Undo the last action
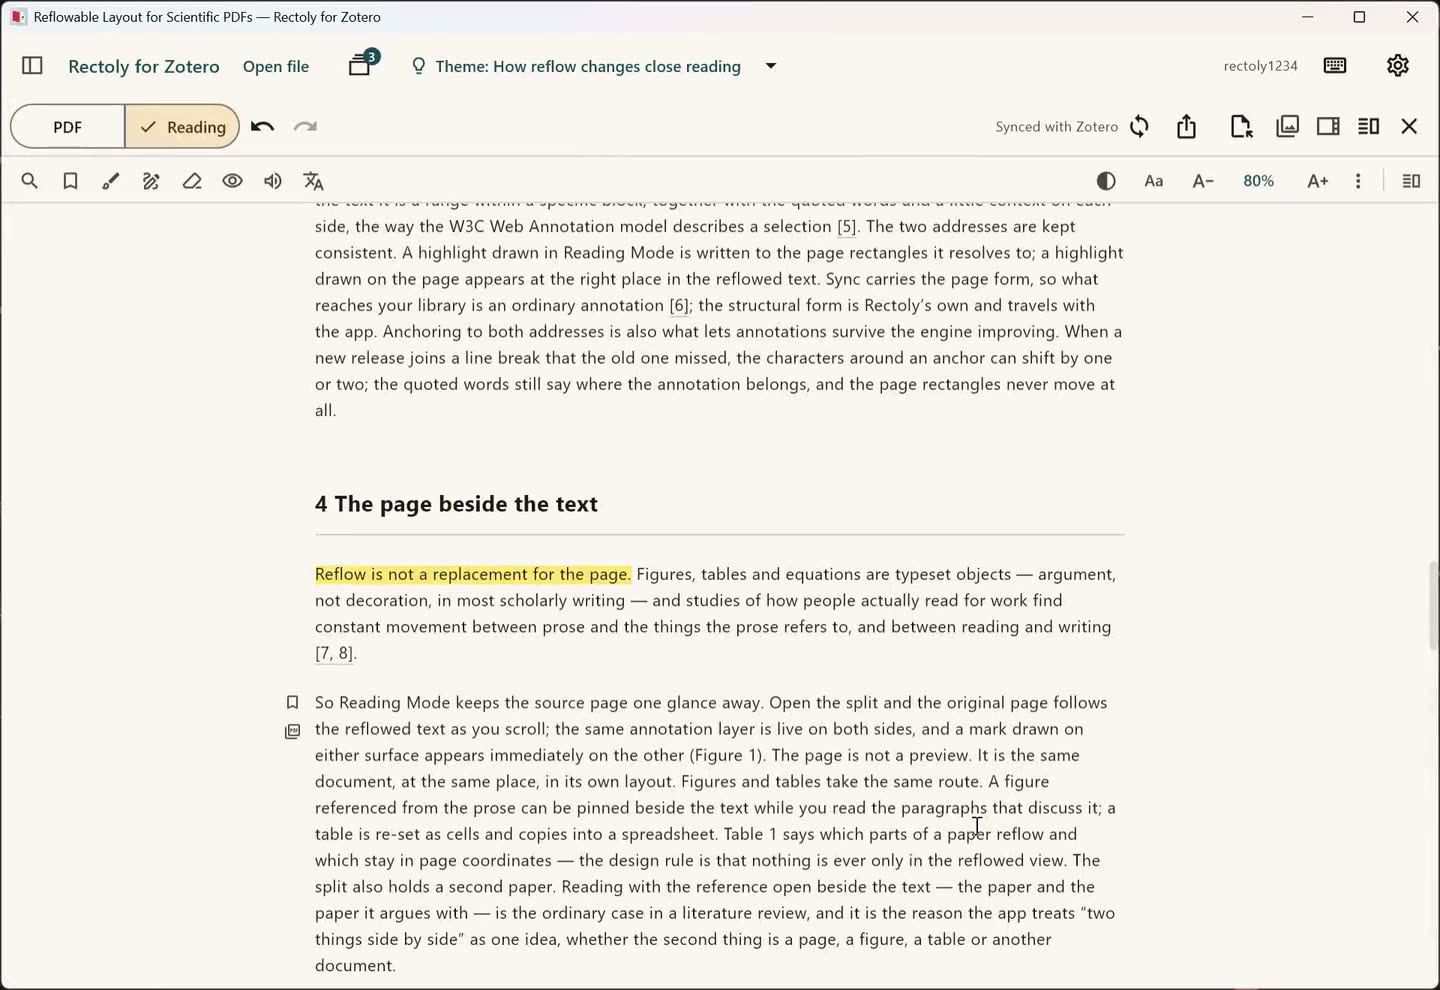This screenshot has width=1440, height=990. point(263,126)
